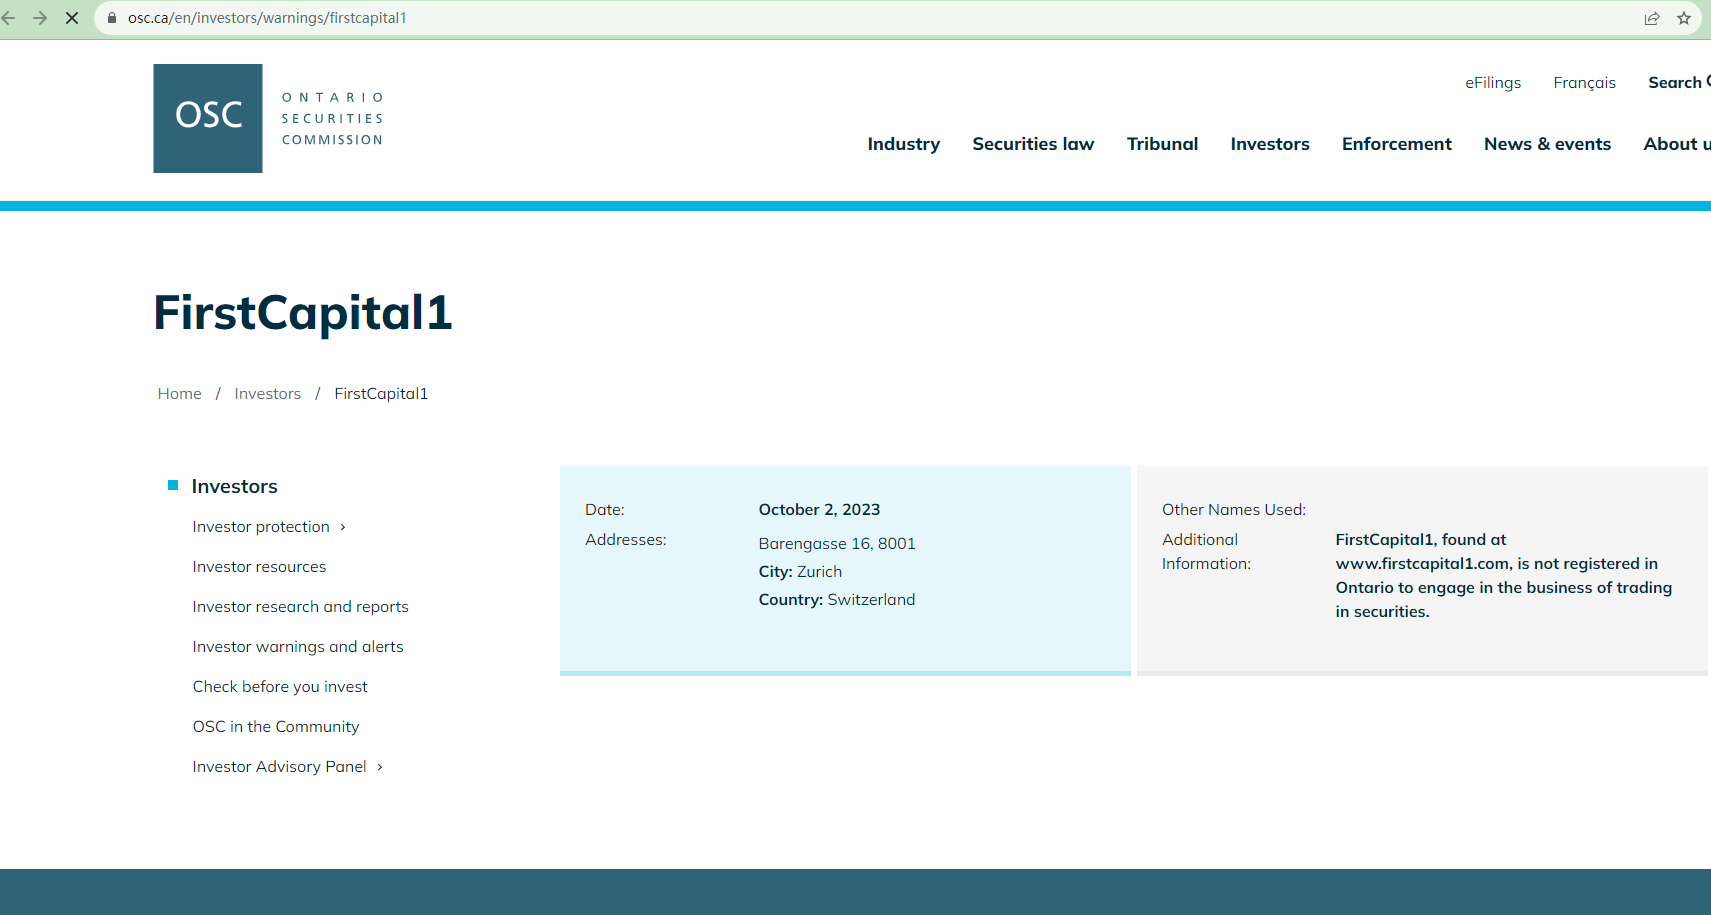Bookmark this page with the star icon
The height and width of the screenshot is (915, 1711).
(x=1684, y=18)
